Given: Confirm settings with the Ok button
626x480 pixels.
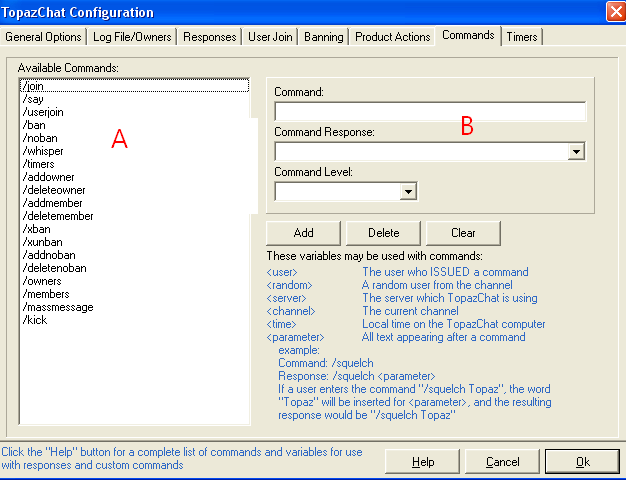Looking at the screenshot, I should pos(582,462).
